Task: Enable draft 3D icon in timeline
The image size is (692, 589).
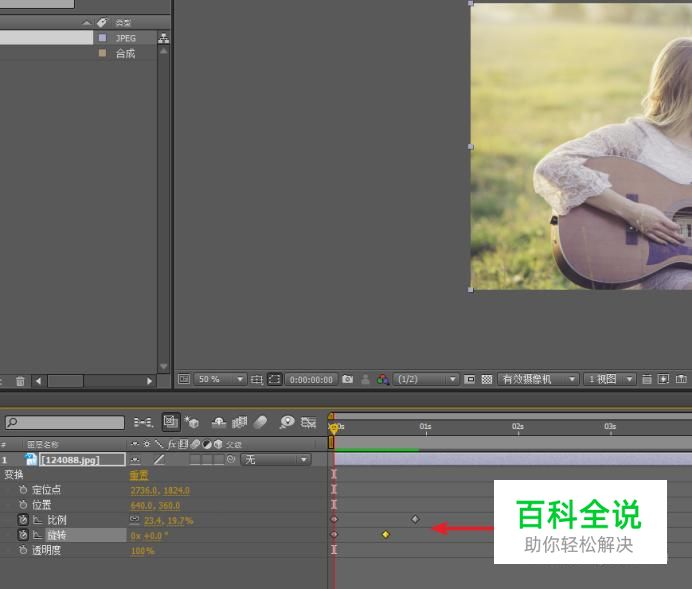Action: pos(192,422)
